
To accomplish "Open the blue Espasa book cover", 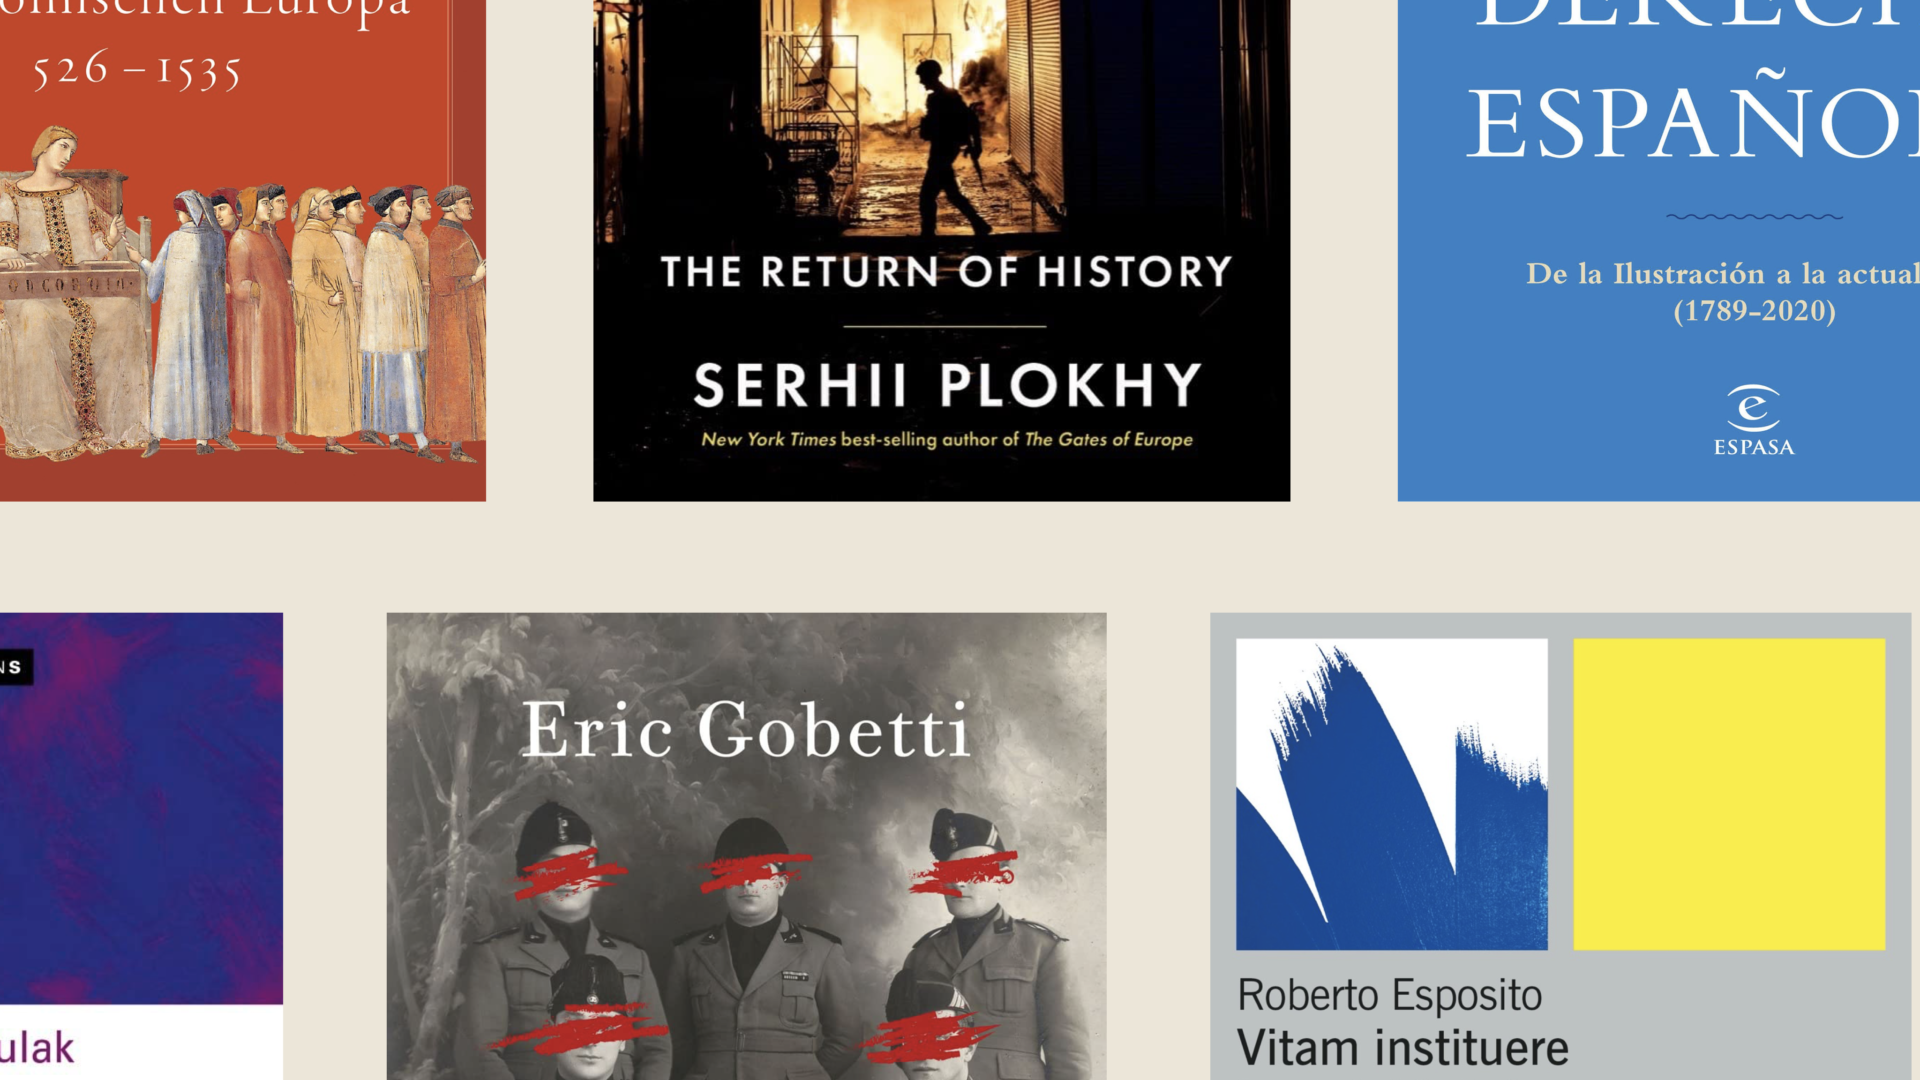I will tap(1659, 250).
